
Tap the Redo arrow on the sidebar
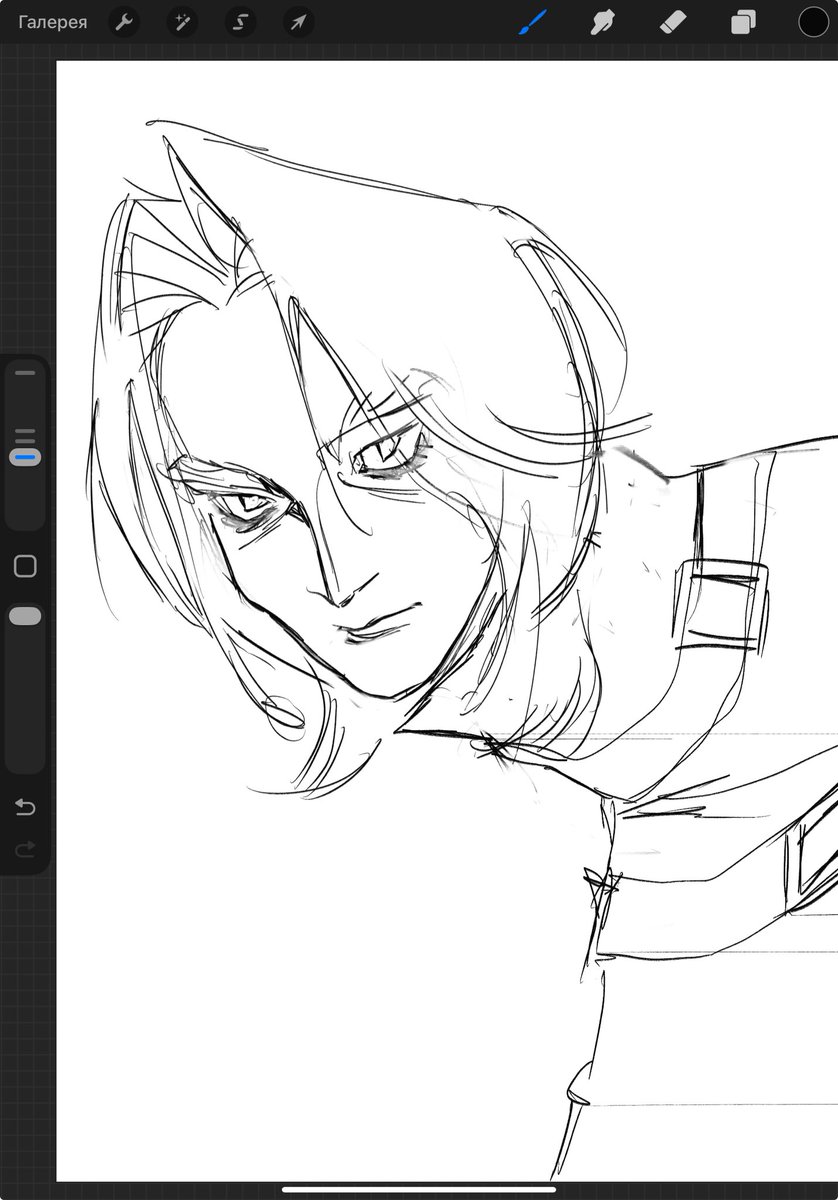tap(25, 850)
